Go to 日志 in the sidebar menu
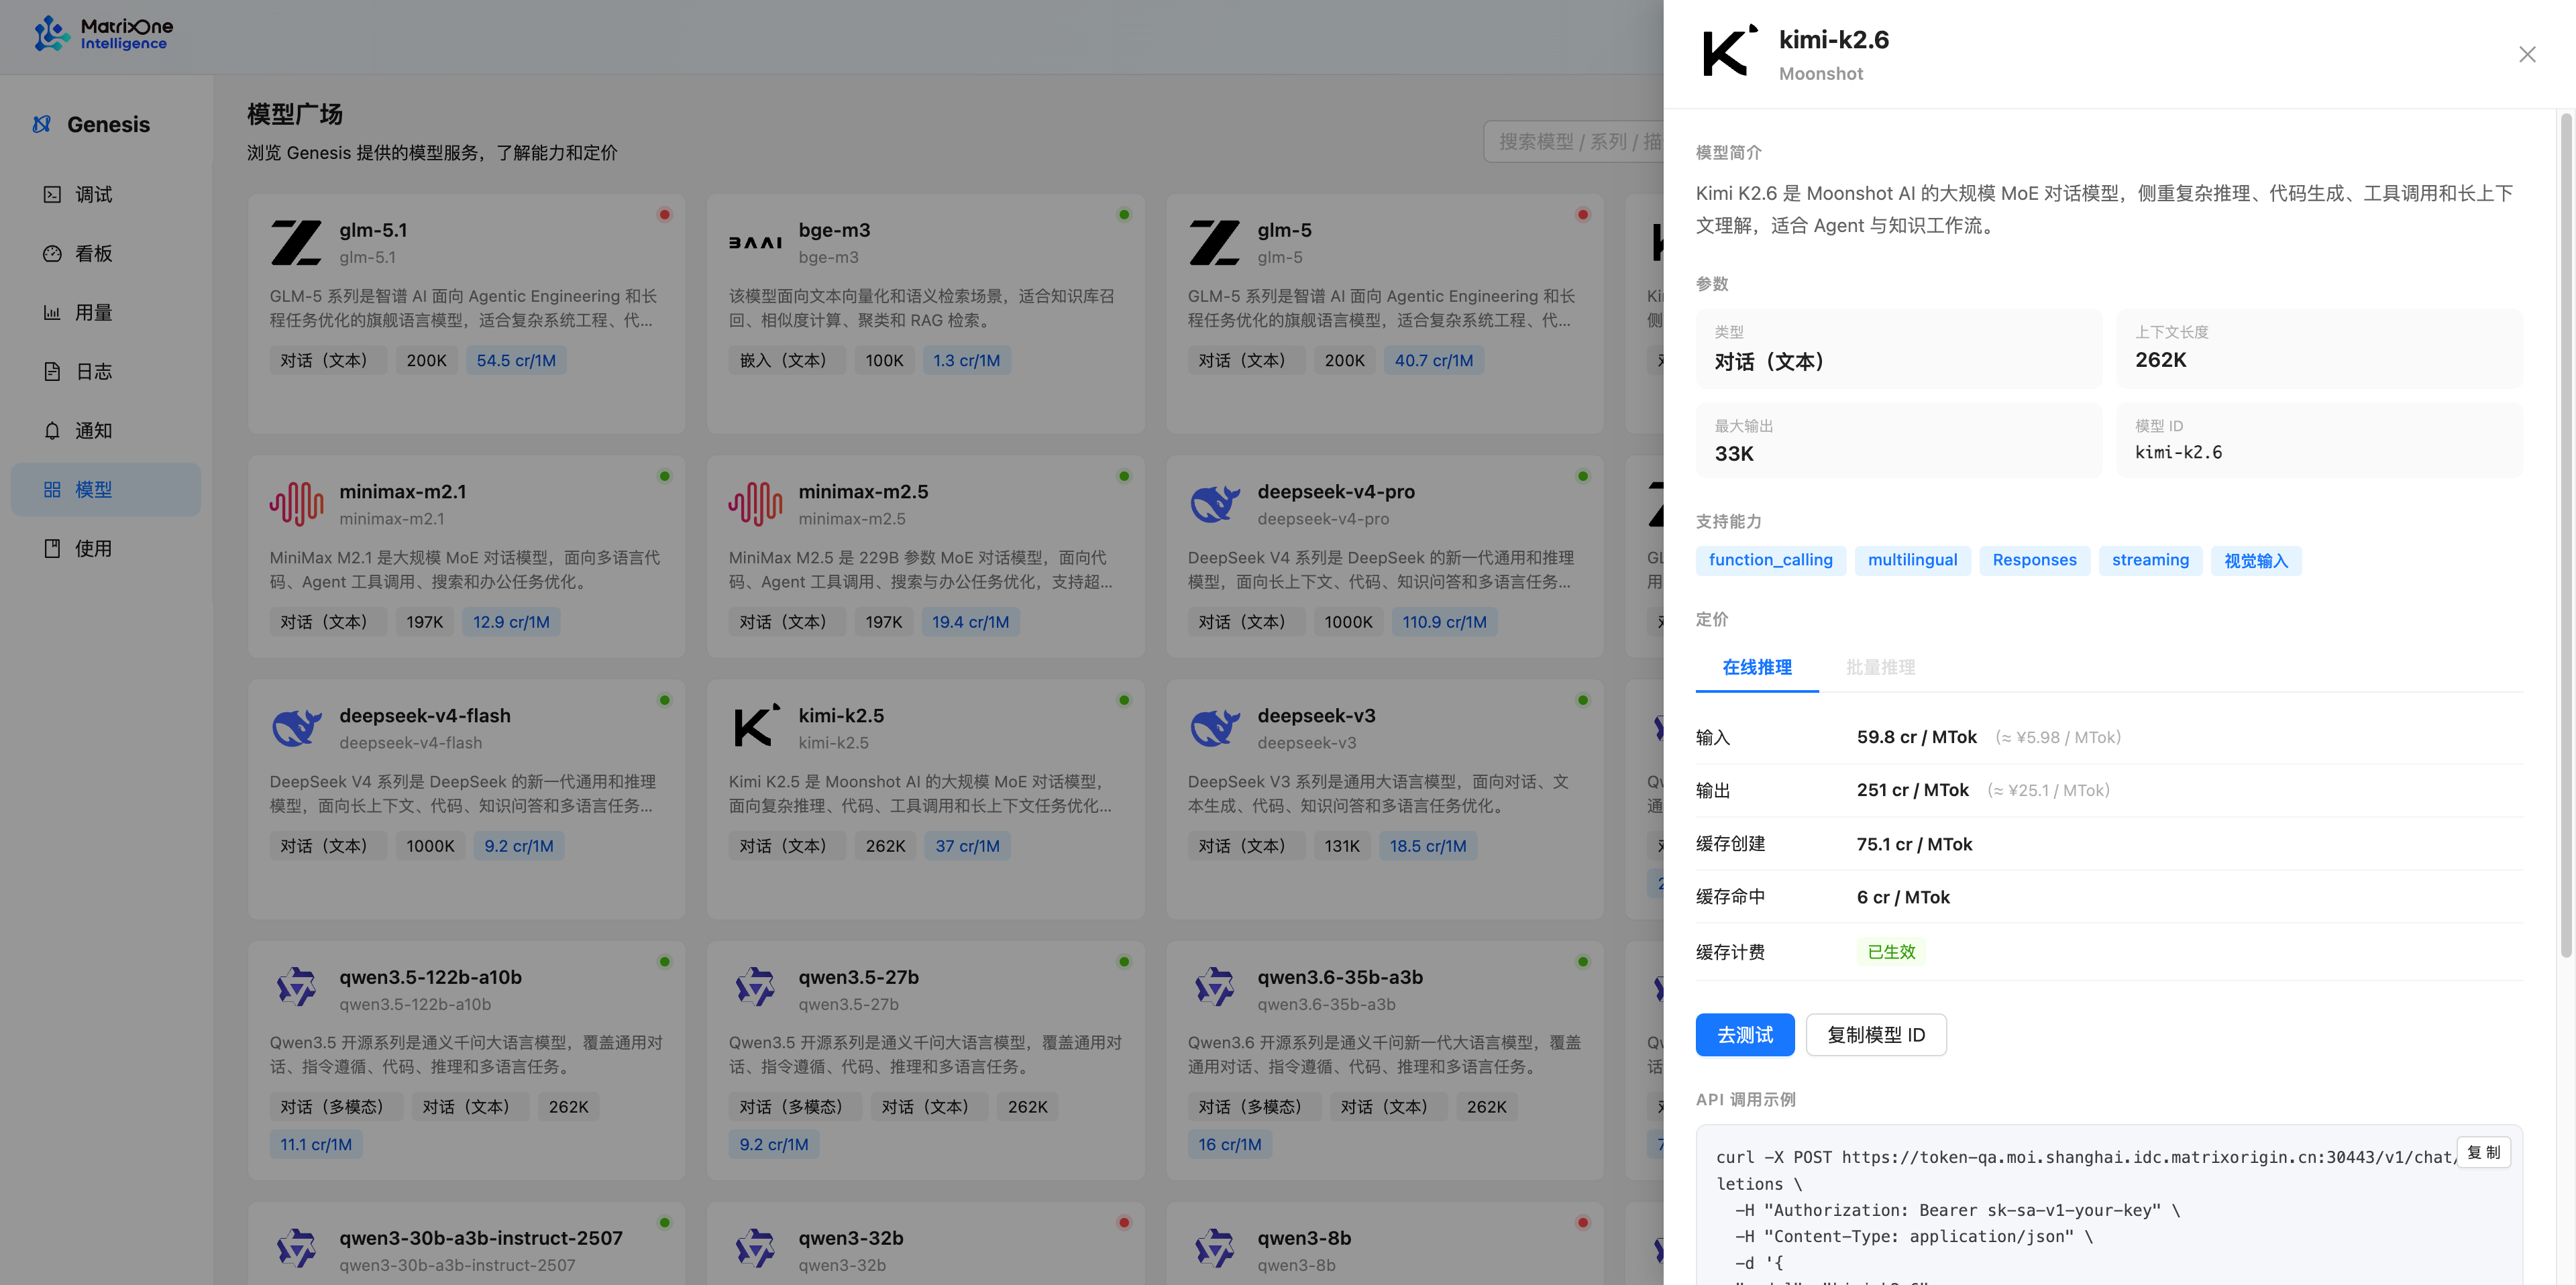The width and height of the screenshot is (2576, 1285). pyautogui.click(x=106, y=371)
